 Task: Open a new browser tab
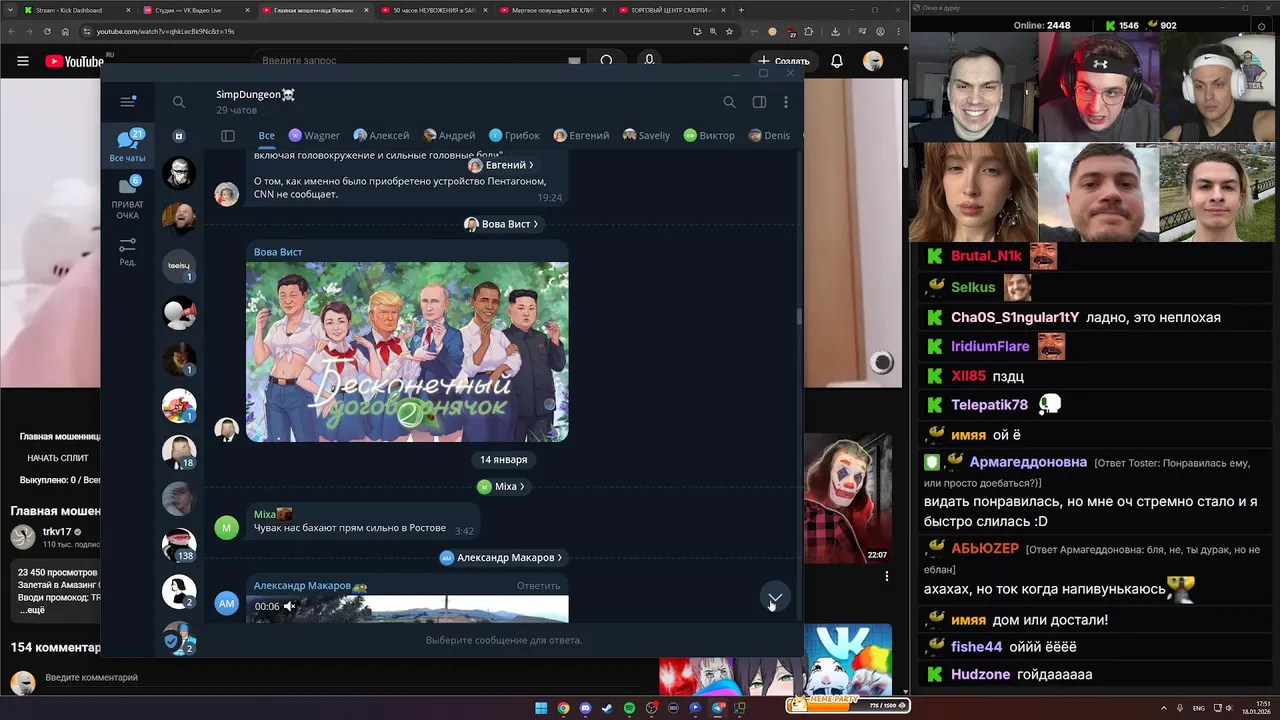click(x=741, y=10)
